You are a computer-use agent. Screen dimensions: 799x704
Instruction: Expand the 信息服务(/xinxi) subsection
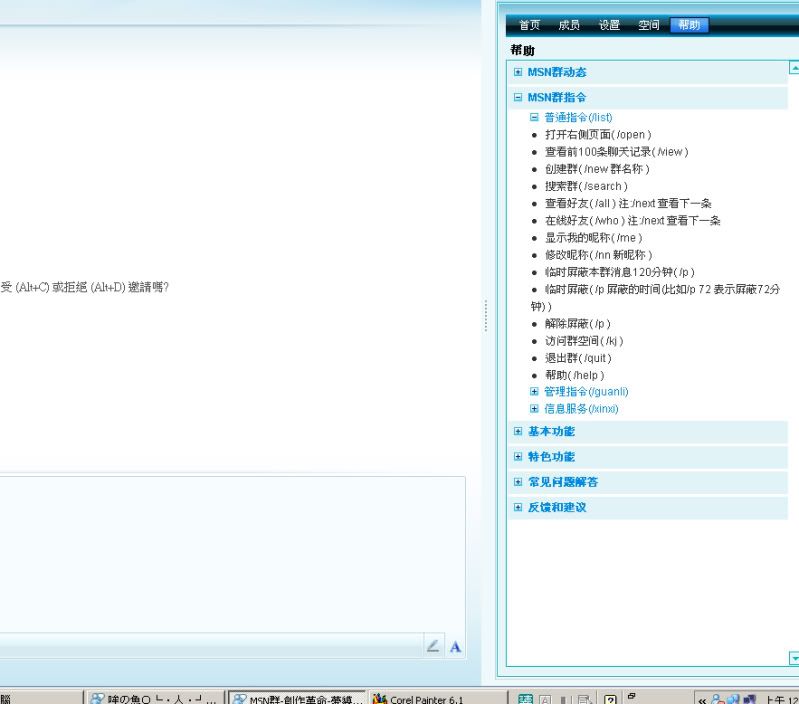coord(534,409)
